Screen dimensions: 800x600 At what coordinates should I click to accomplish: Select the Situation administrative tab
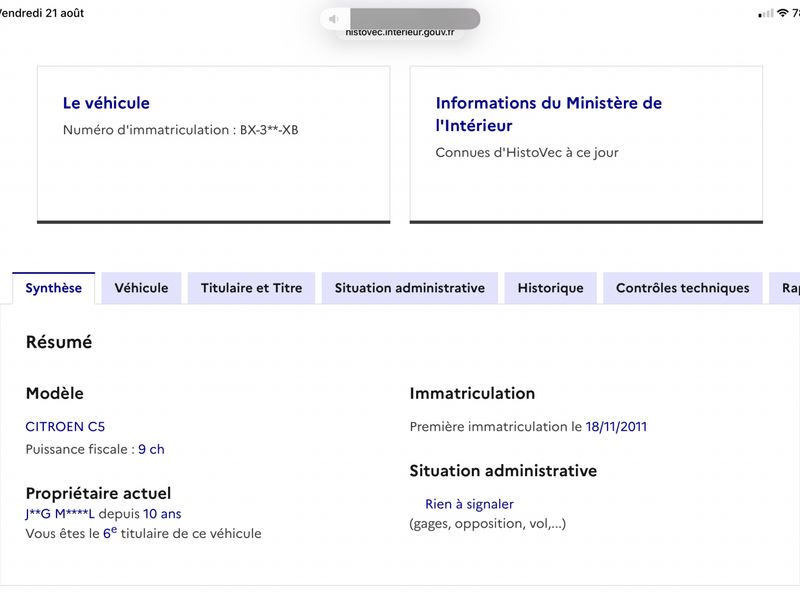tap(410, 288)
